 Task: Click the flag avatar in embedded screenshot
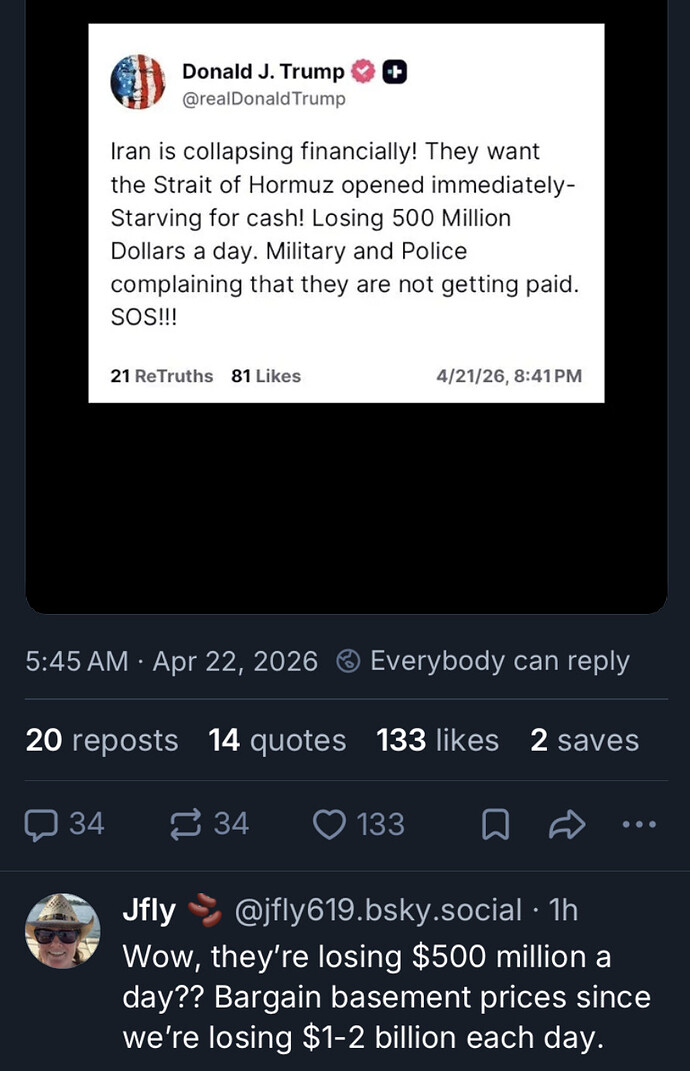137,81
